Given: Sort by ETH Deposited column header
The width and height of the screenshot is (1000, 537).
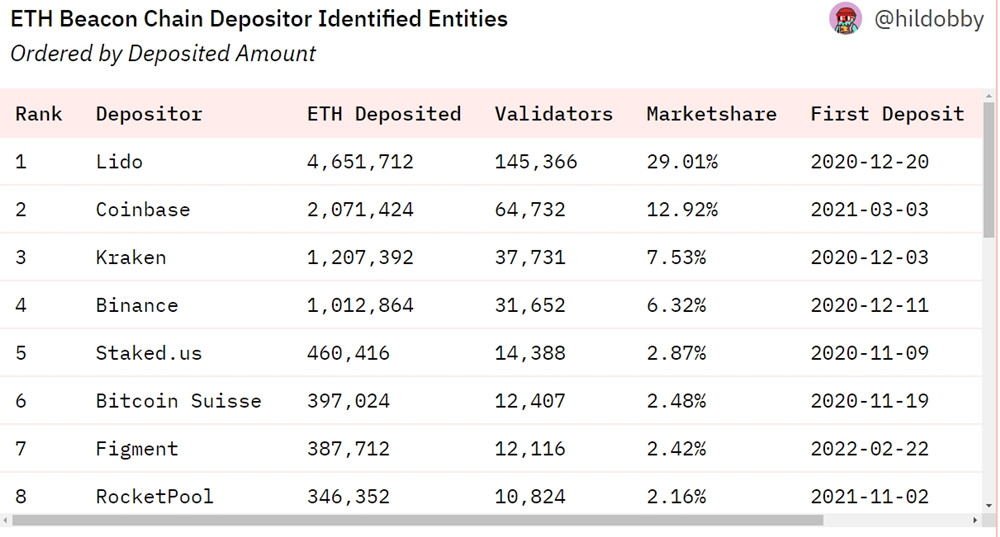Looking at the screenshot, I should [384, 114].
